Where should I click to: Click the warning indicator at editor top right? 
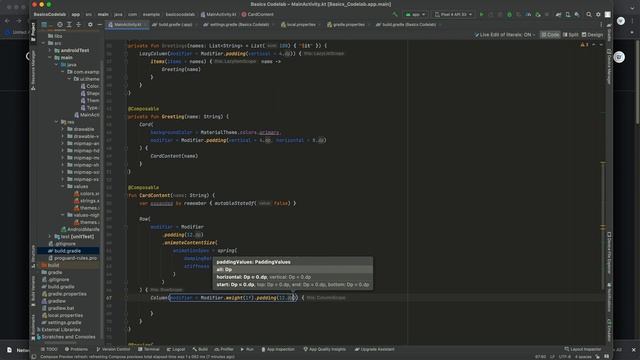584,44
